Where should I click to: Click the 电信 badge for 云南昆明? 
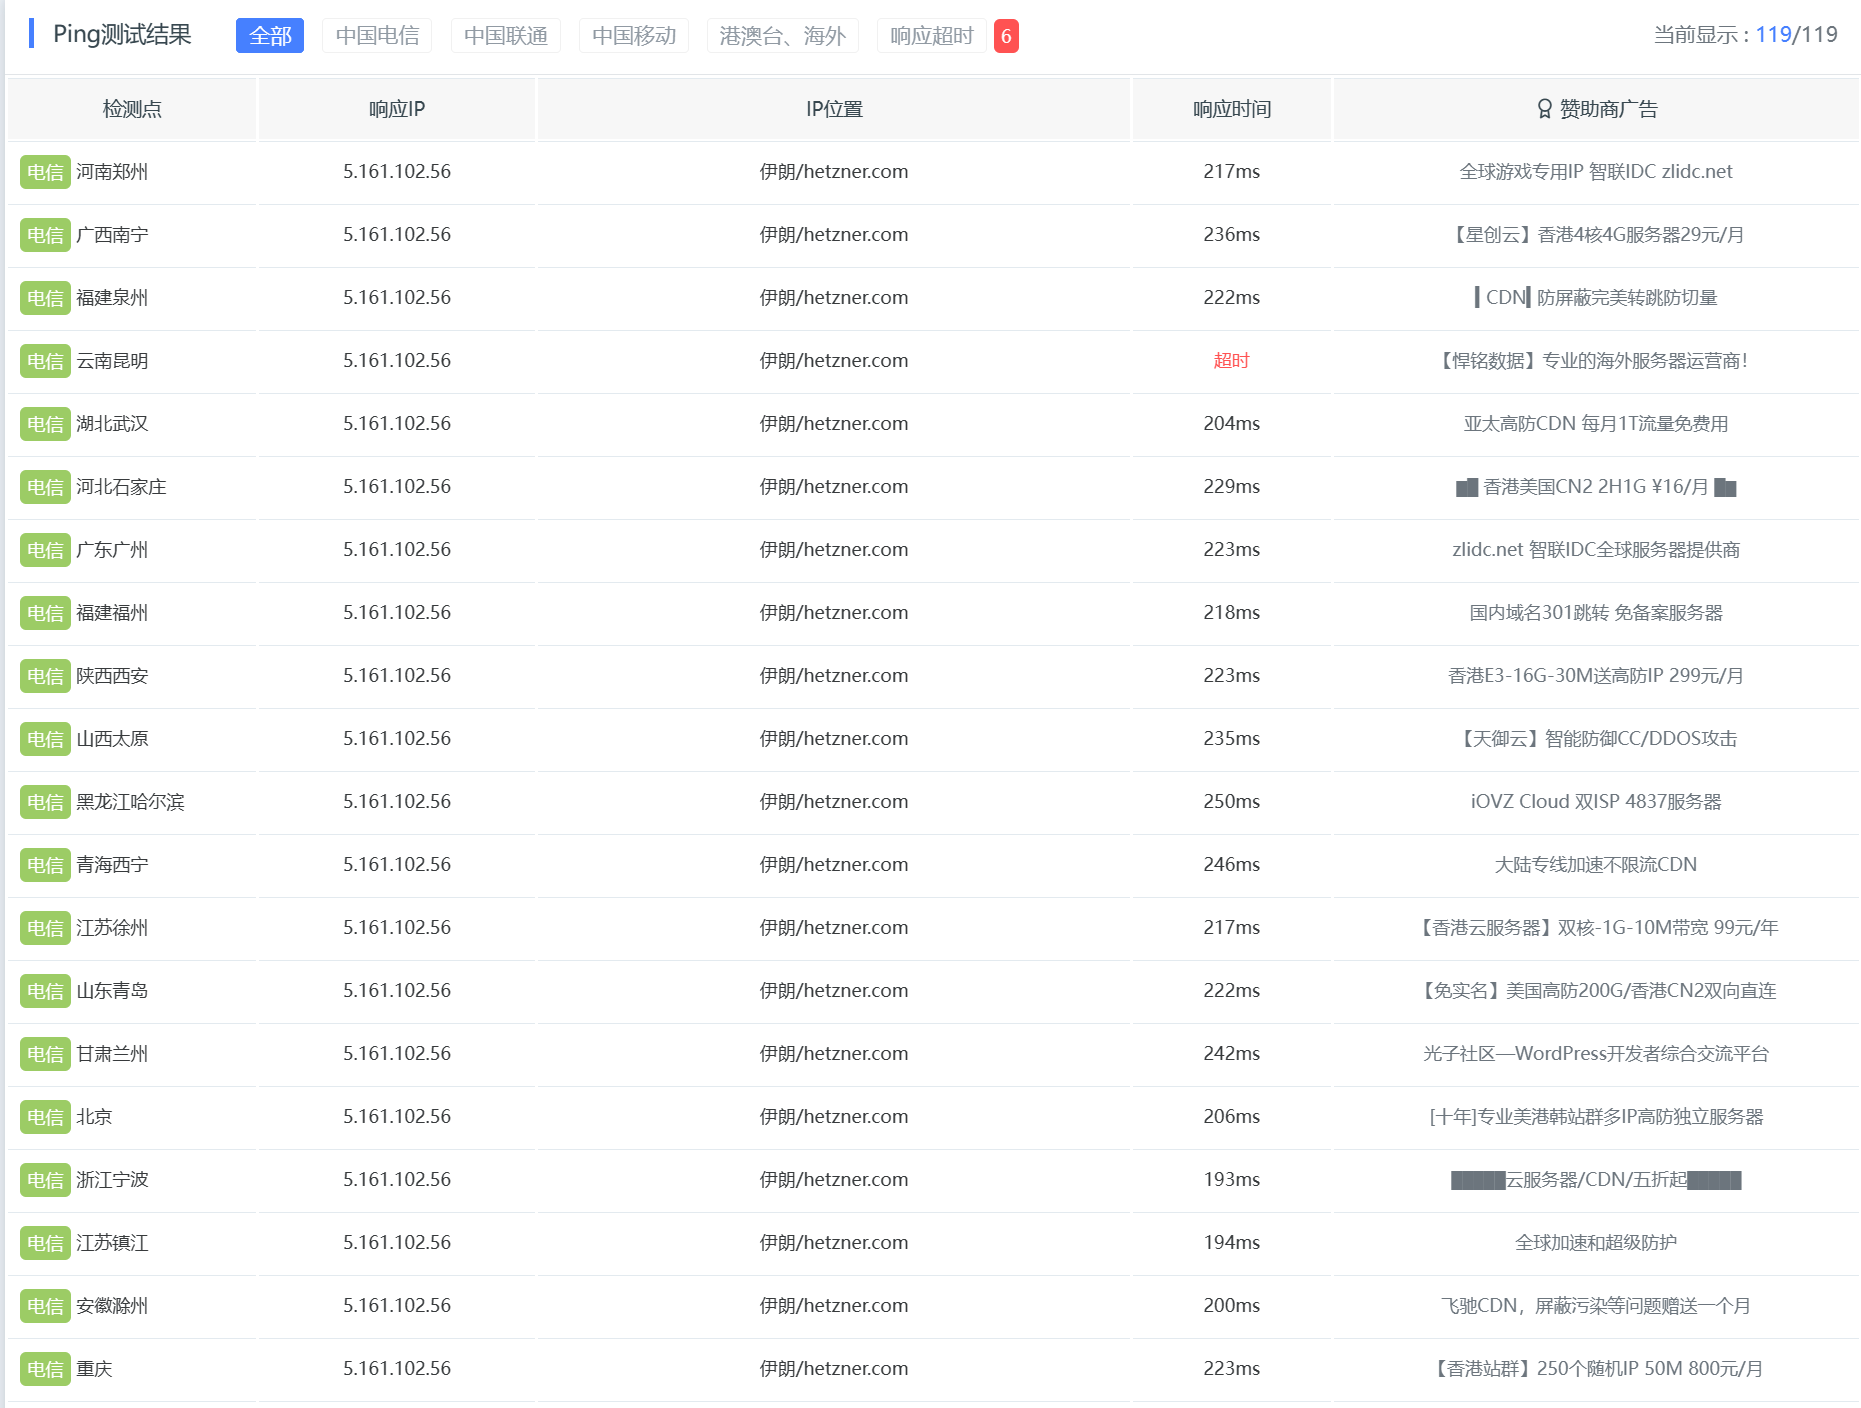point(45,361)
